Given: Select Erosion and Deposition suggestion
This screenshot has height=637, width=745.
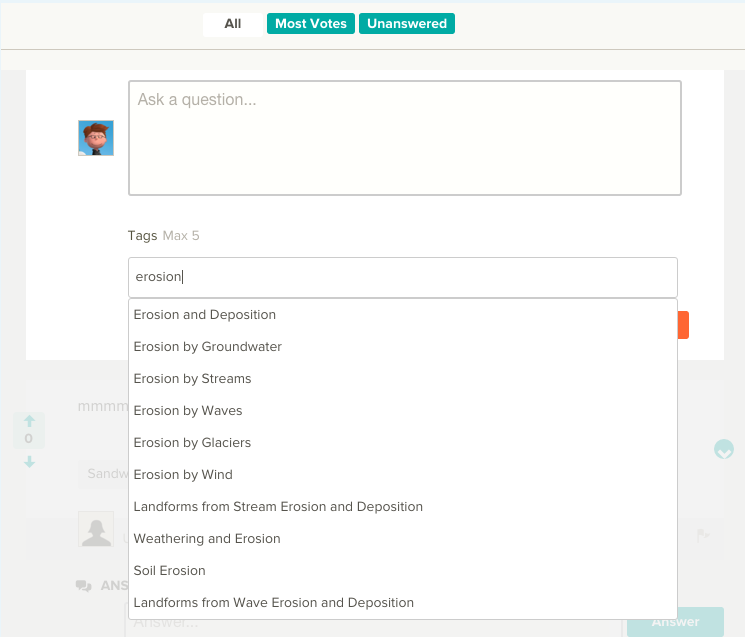Looking at the screenshot, I should point(205,315).
